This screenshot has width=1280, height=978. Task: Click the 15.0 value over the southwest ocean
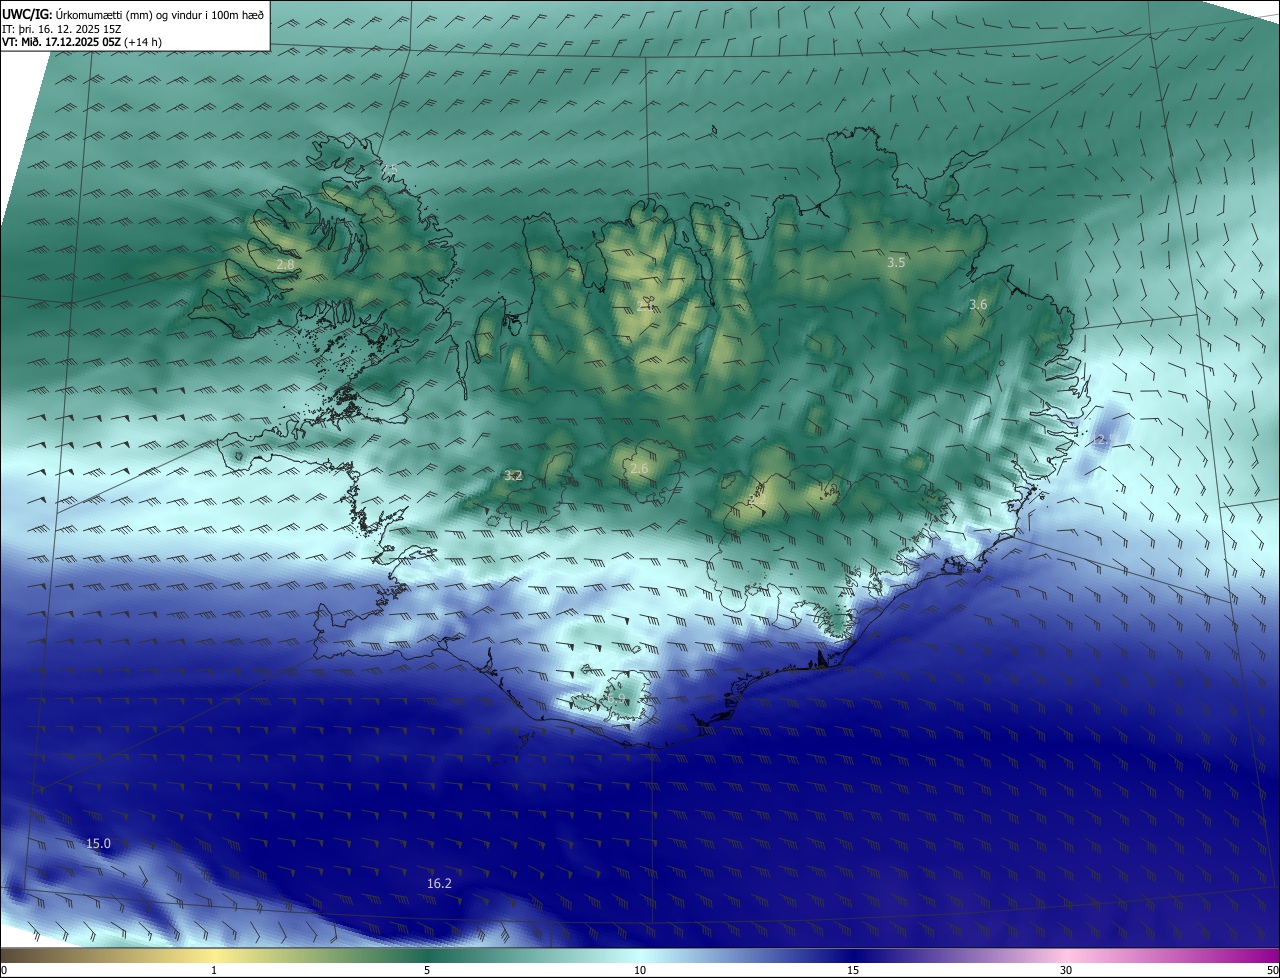(x=98, y=844)
